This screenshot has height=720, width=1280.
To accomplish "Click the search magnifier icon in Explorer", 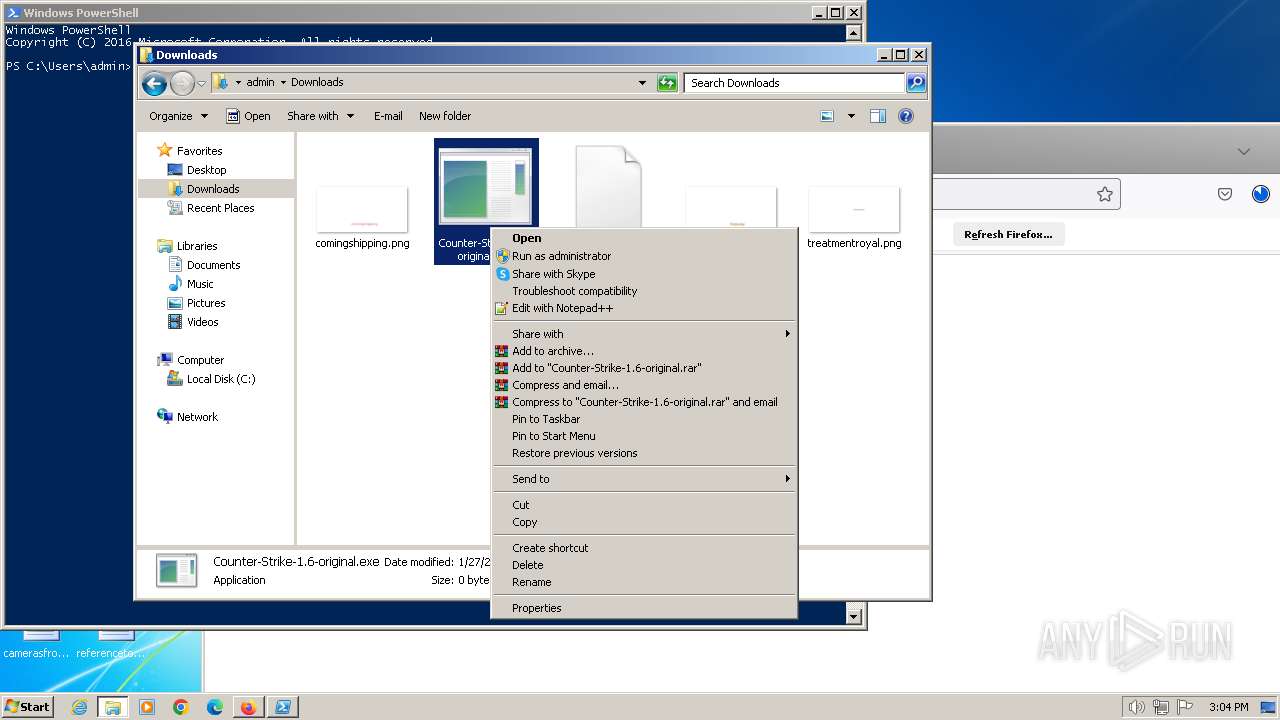I will coord(916,83).
